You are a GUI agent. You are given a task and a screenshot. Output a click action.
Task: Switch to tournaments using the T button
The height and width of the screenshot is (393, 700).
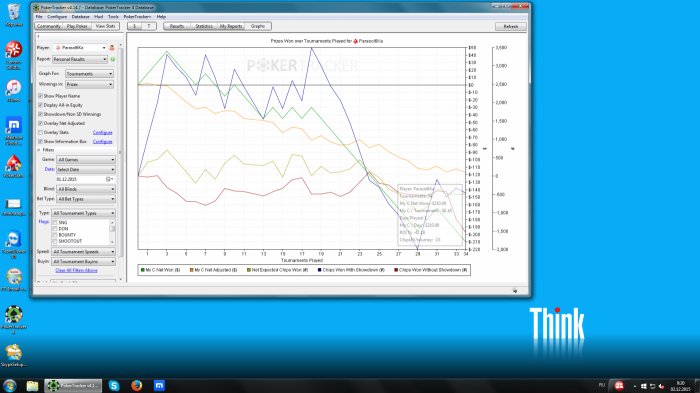[x=149, y=26]
